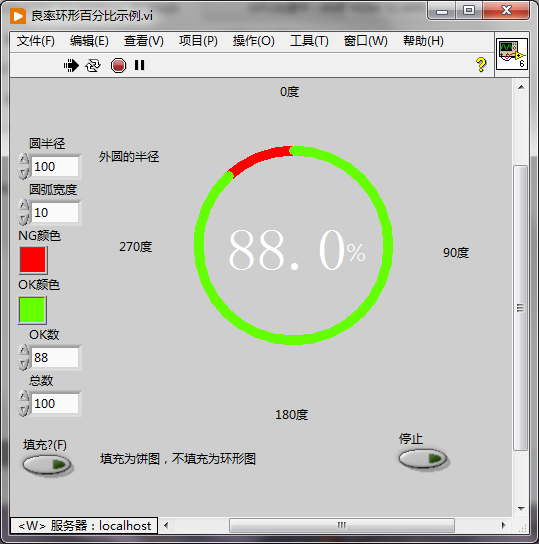
Task: Open the 帮助(H) menu
Action: 423,41
